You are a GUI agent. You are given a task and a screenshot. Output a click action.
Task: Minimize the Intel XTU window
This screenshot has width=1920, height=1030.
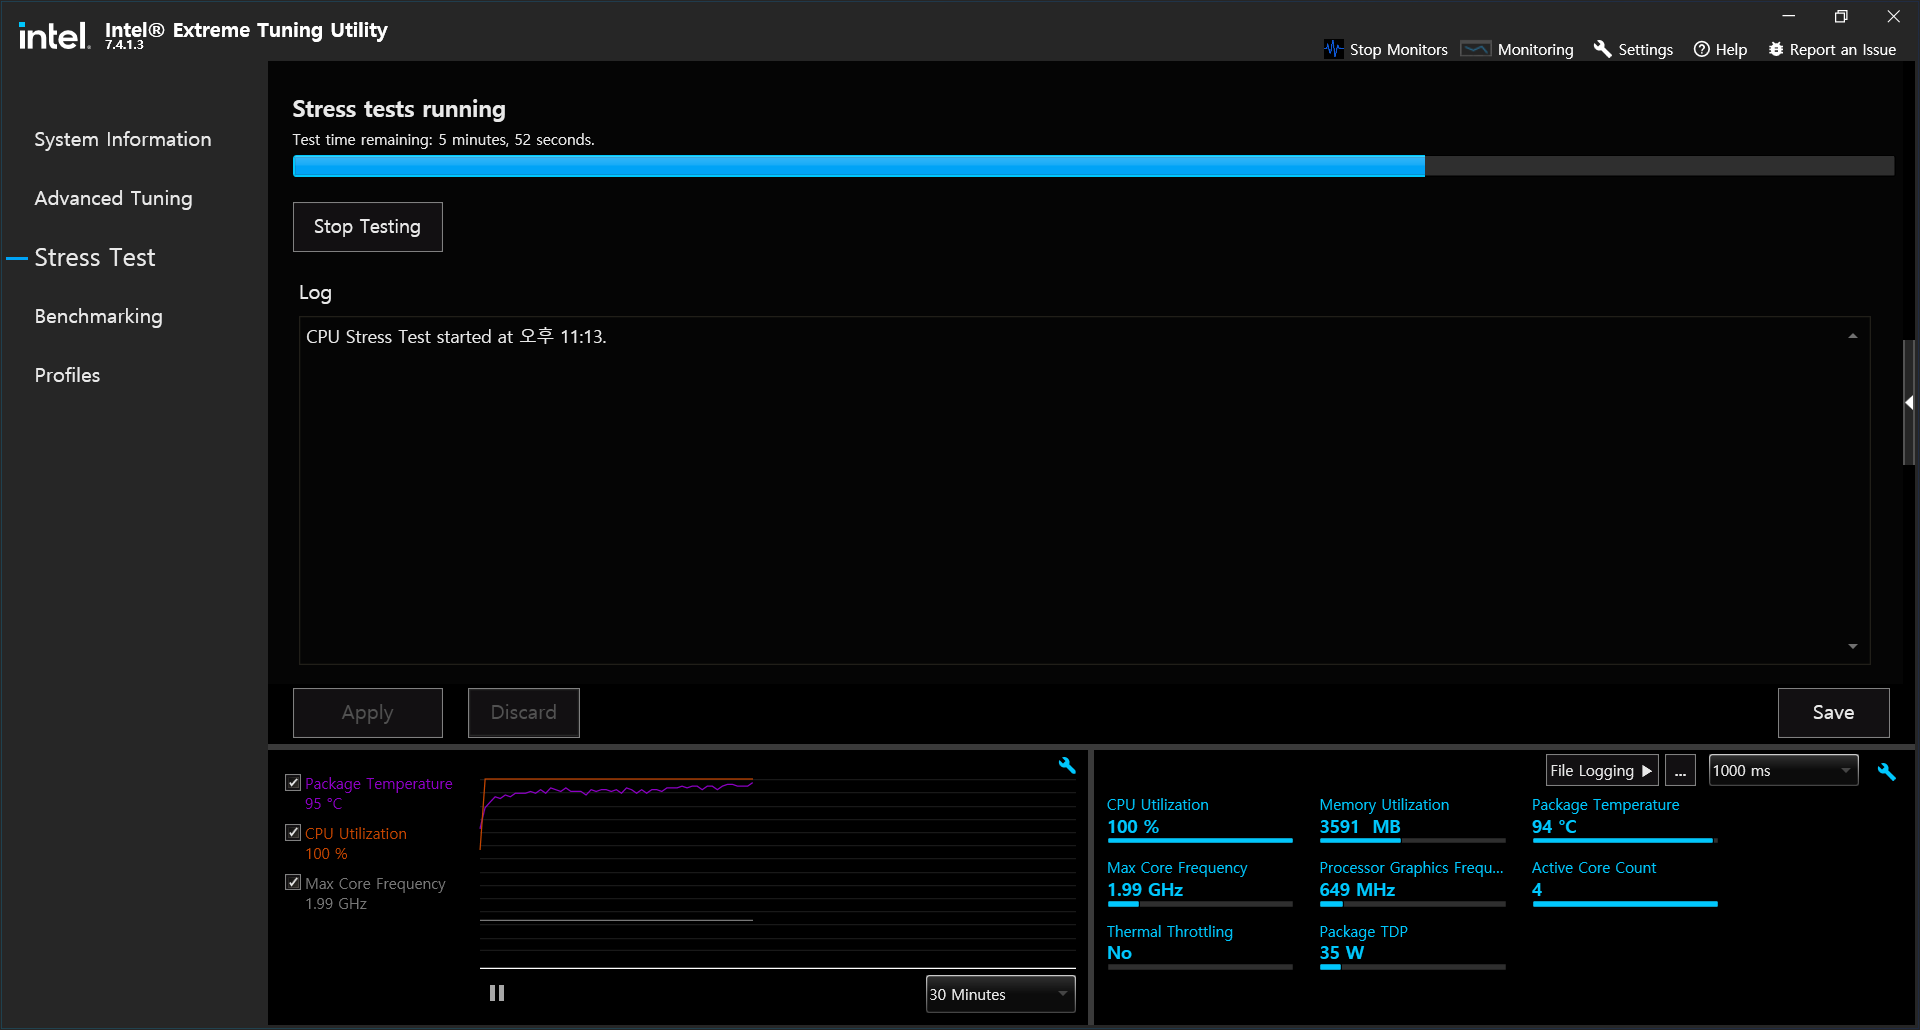pos(1788,16)
